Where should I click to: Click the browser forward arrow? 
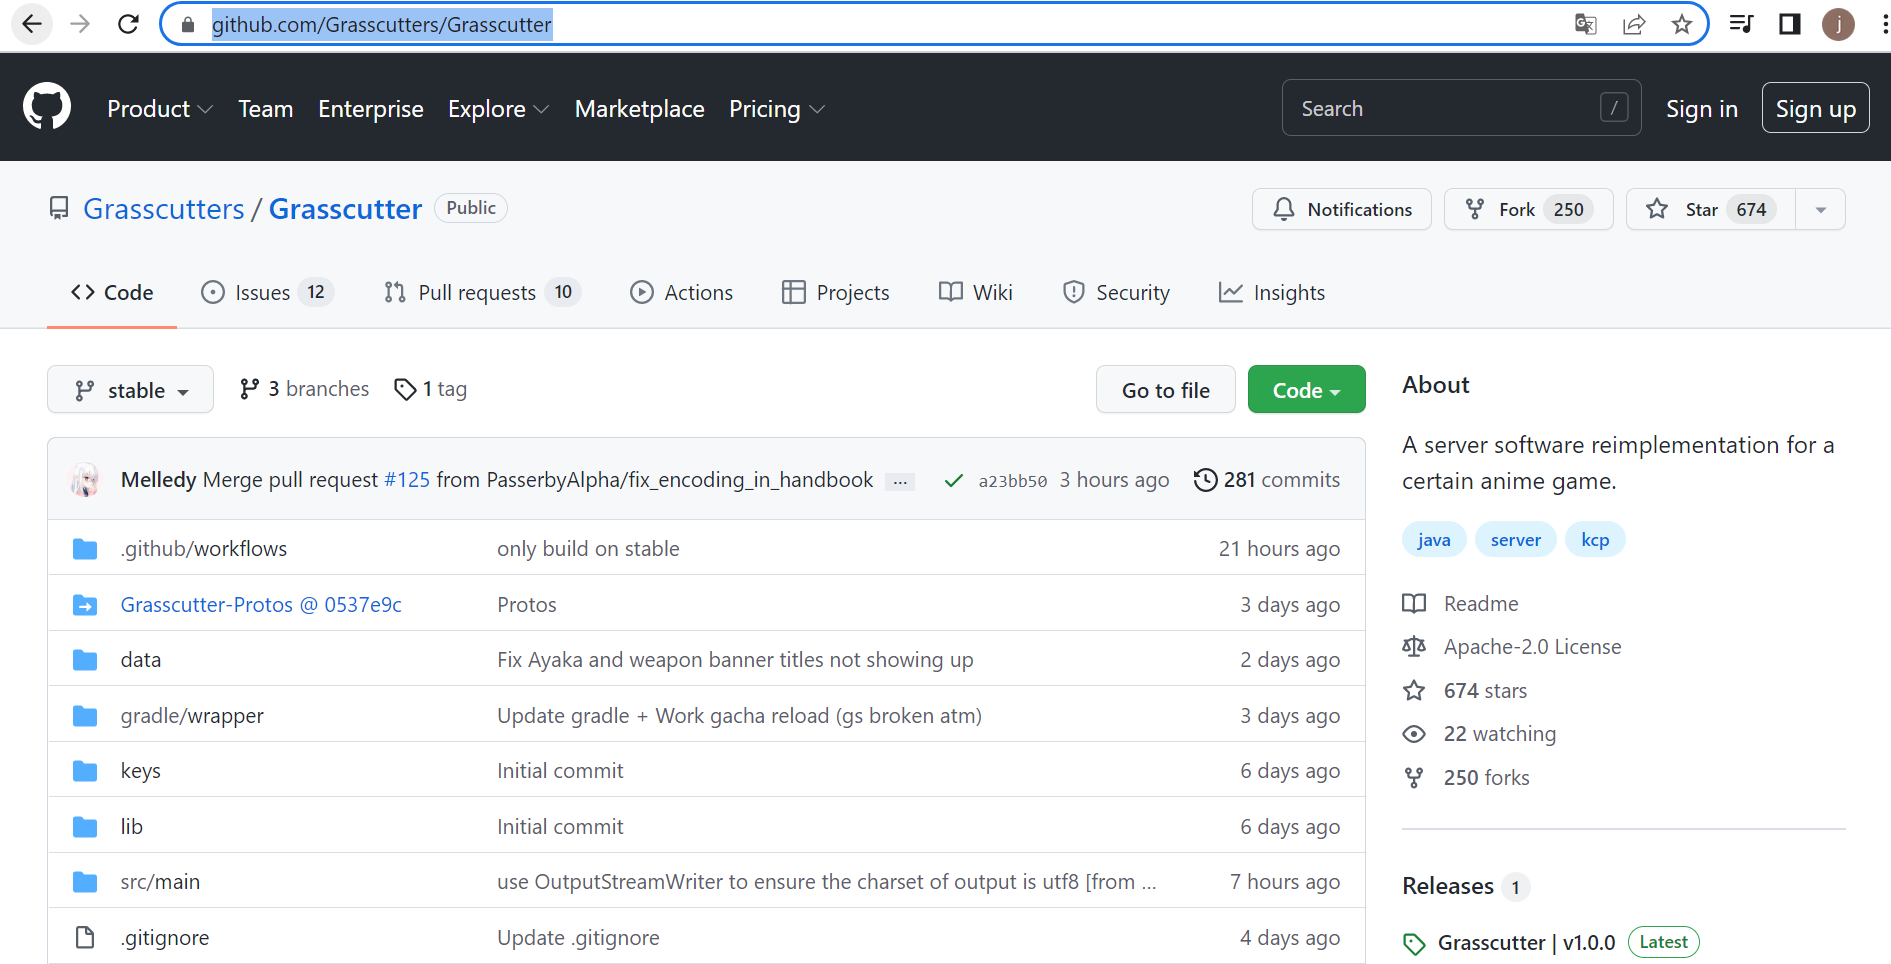click(x=80, y=24)
